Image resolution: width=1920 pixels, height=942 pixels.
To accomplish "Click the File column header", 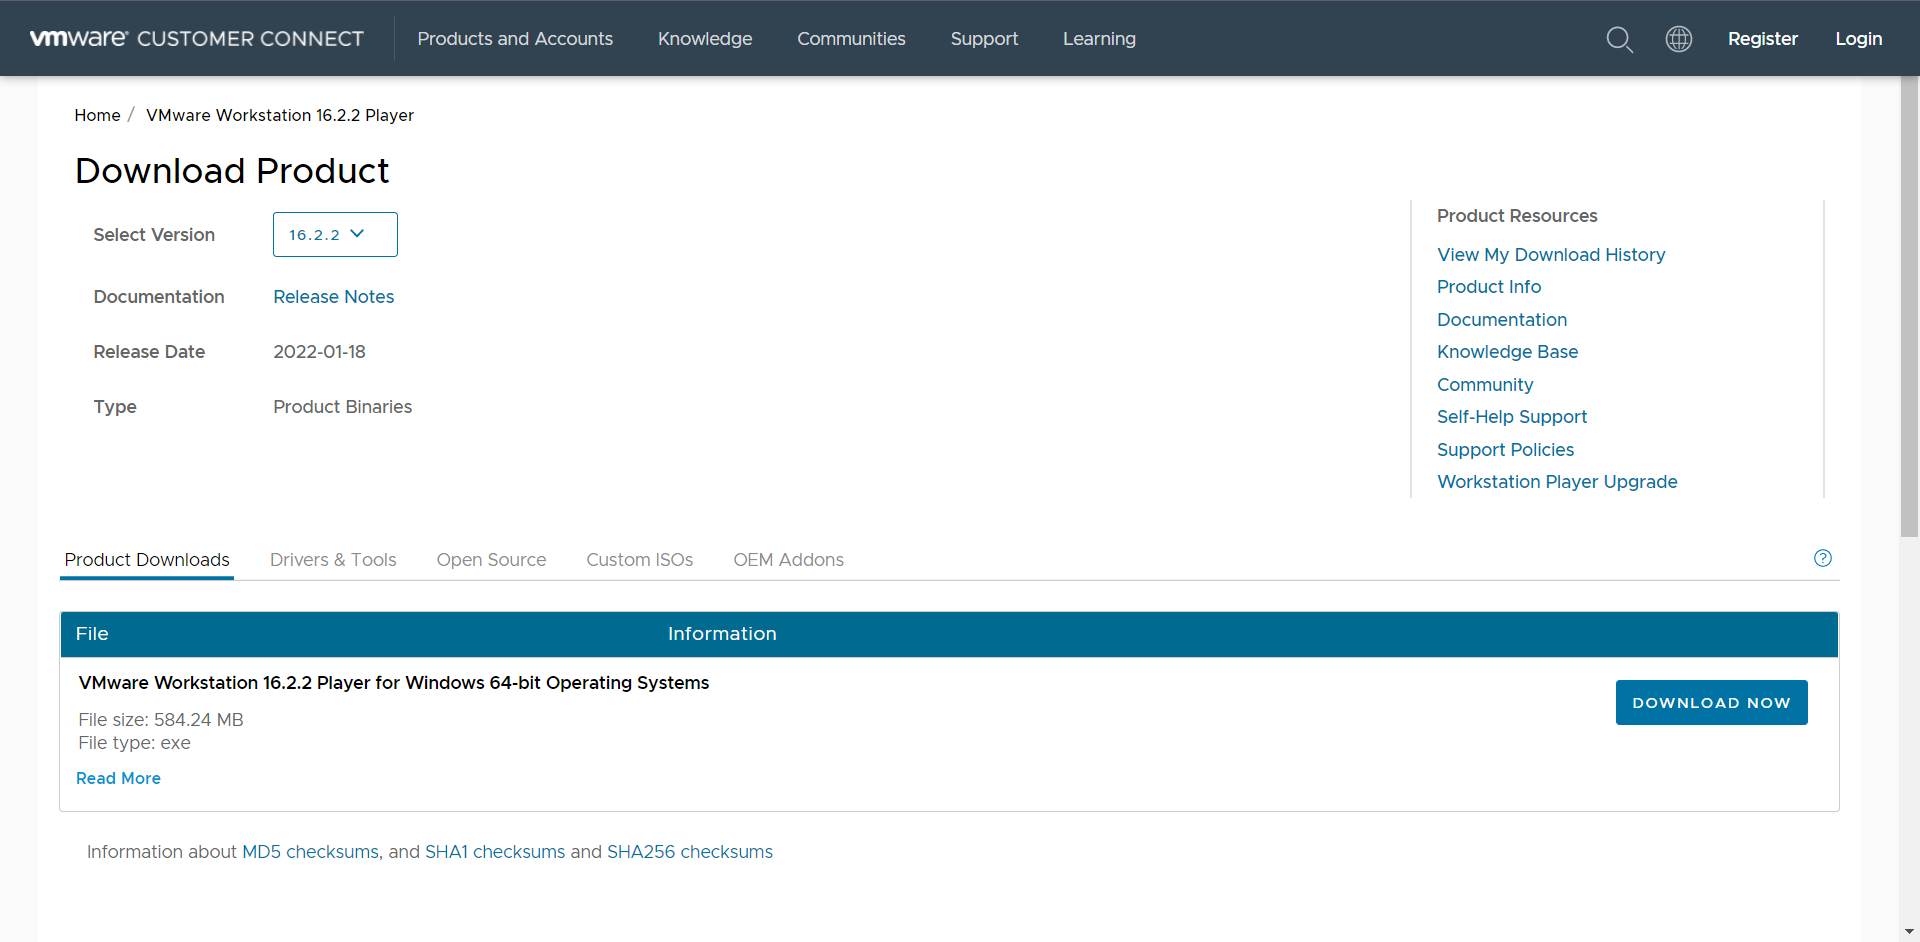I will 92,634.
